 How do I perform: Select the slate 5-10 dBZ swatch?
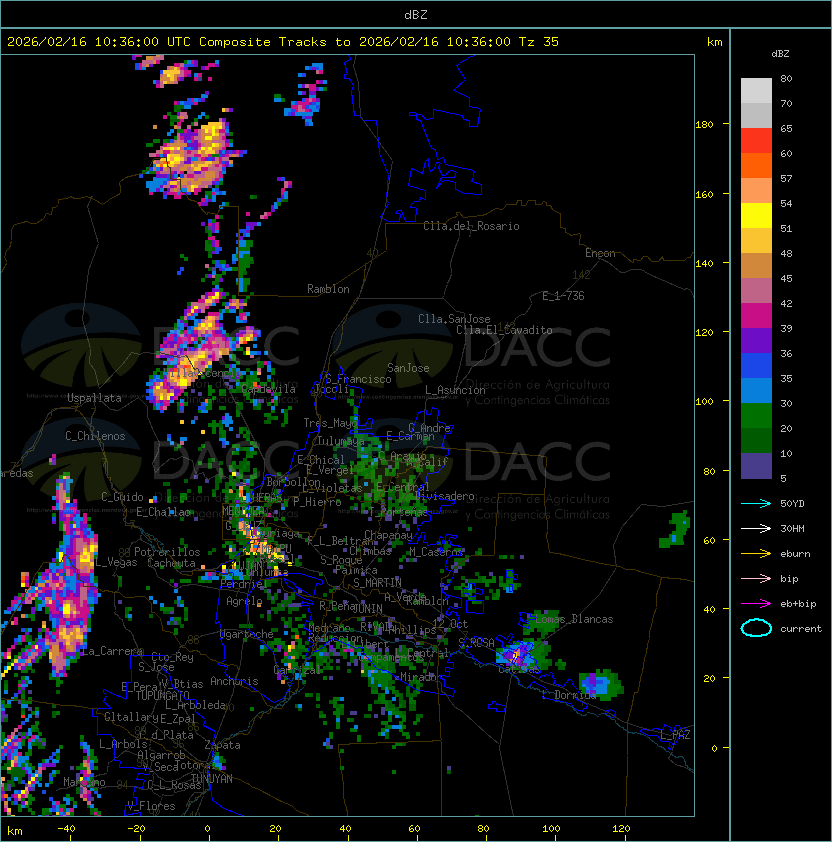[756, 466]
